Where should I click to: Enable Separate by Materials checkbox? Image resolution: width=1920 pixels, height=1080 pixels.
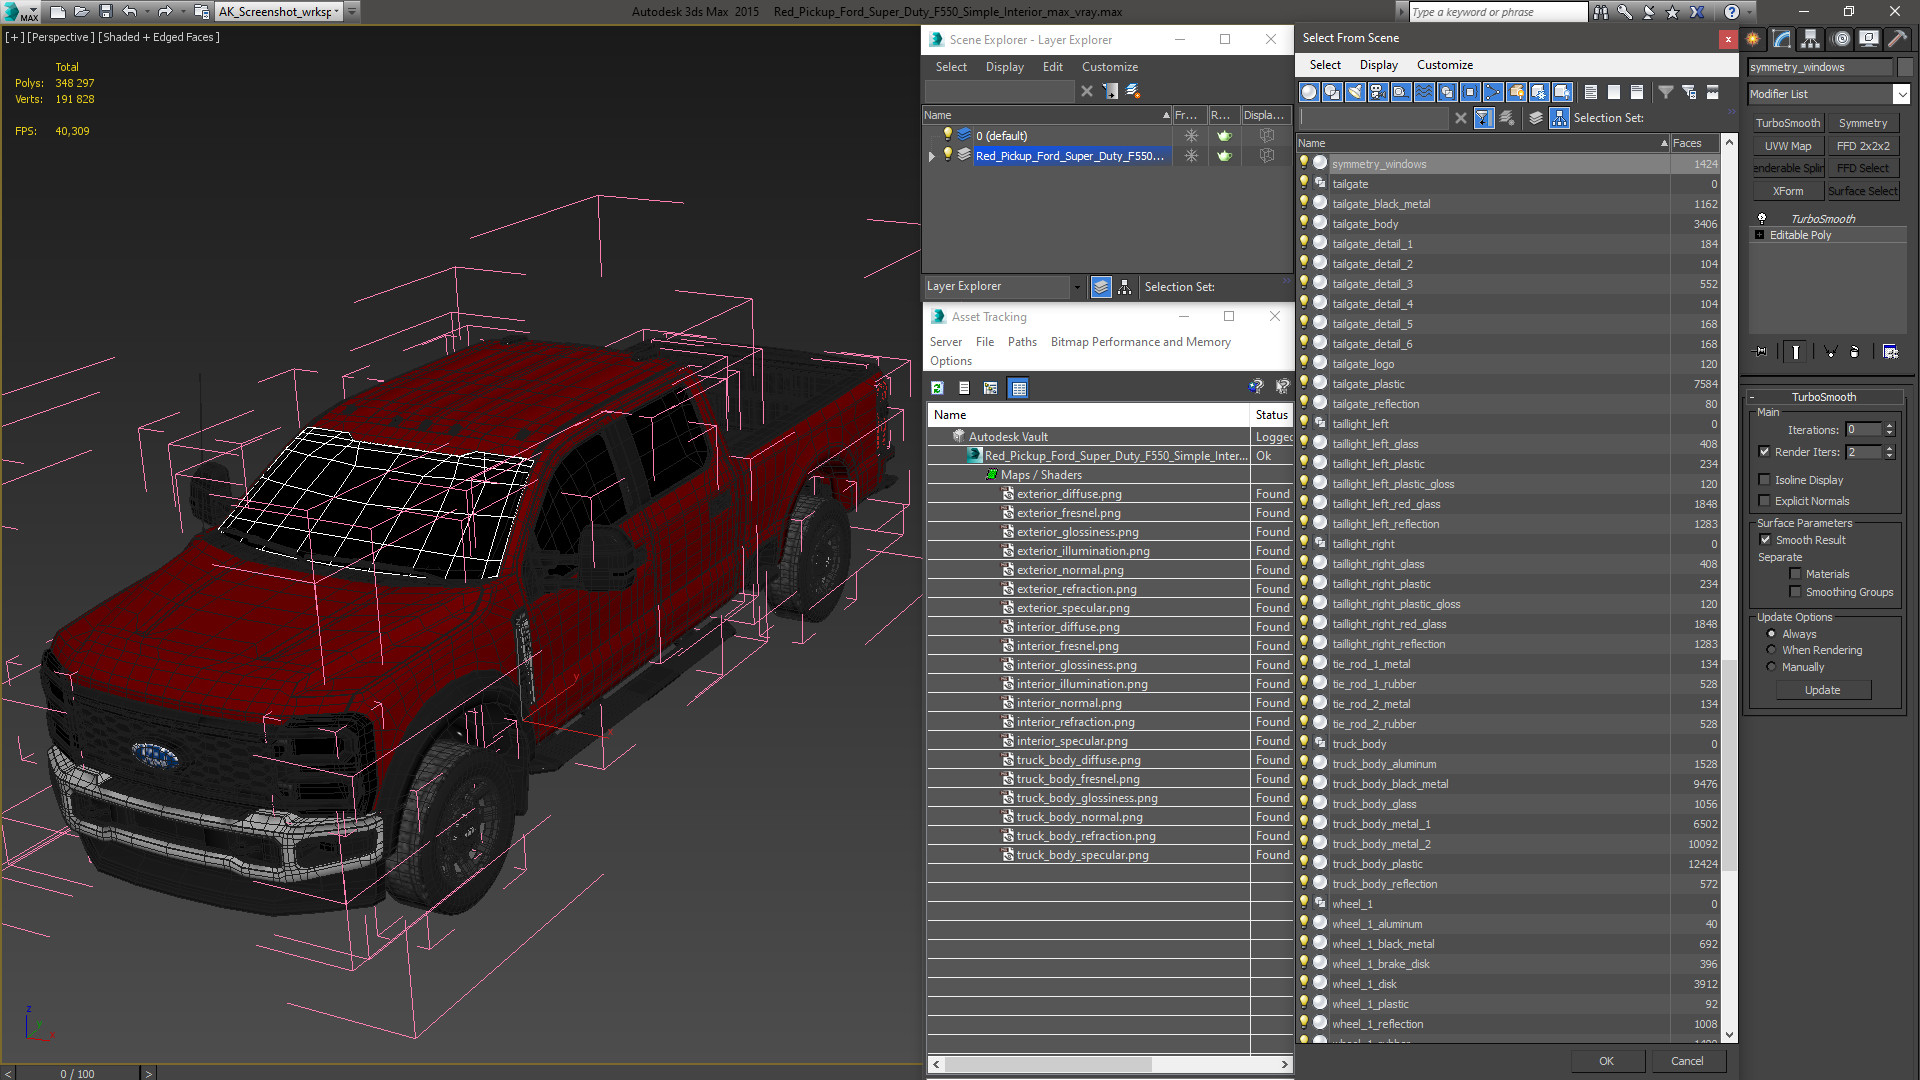tap(1795, 574)
